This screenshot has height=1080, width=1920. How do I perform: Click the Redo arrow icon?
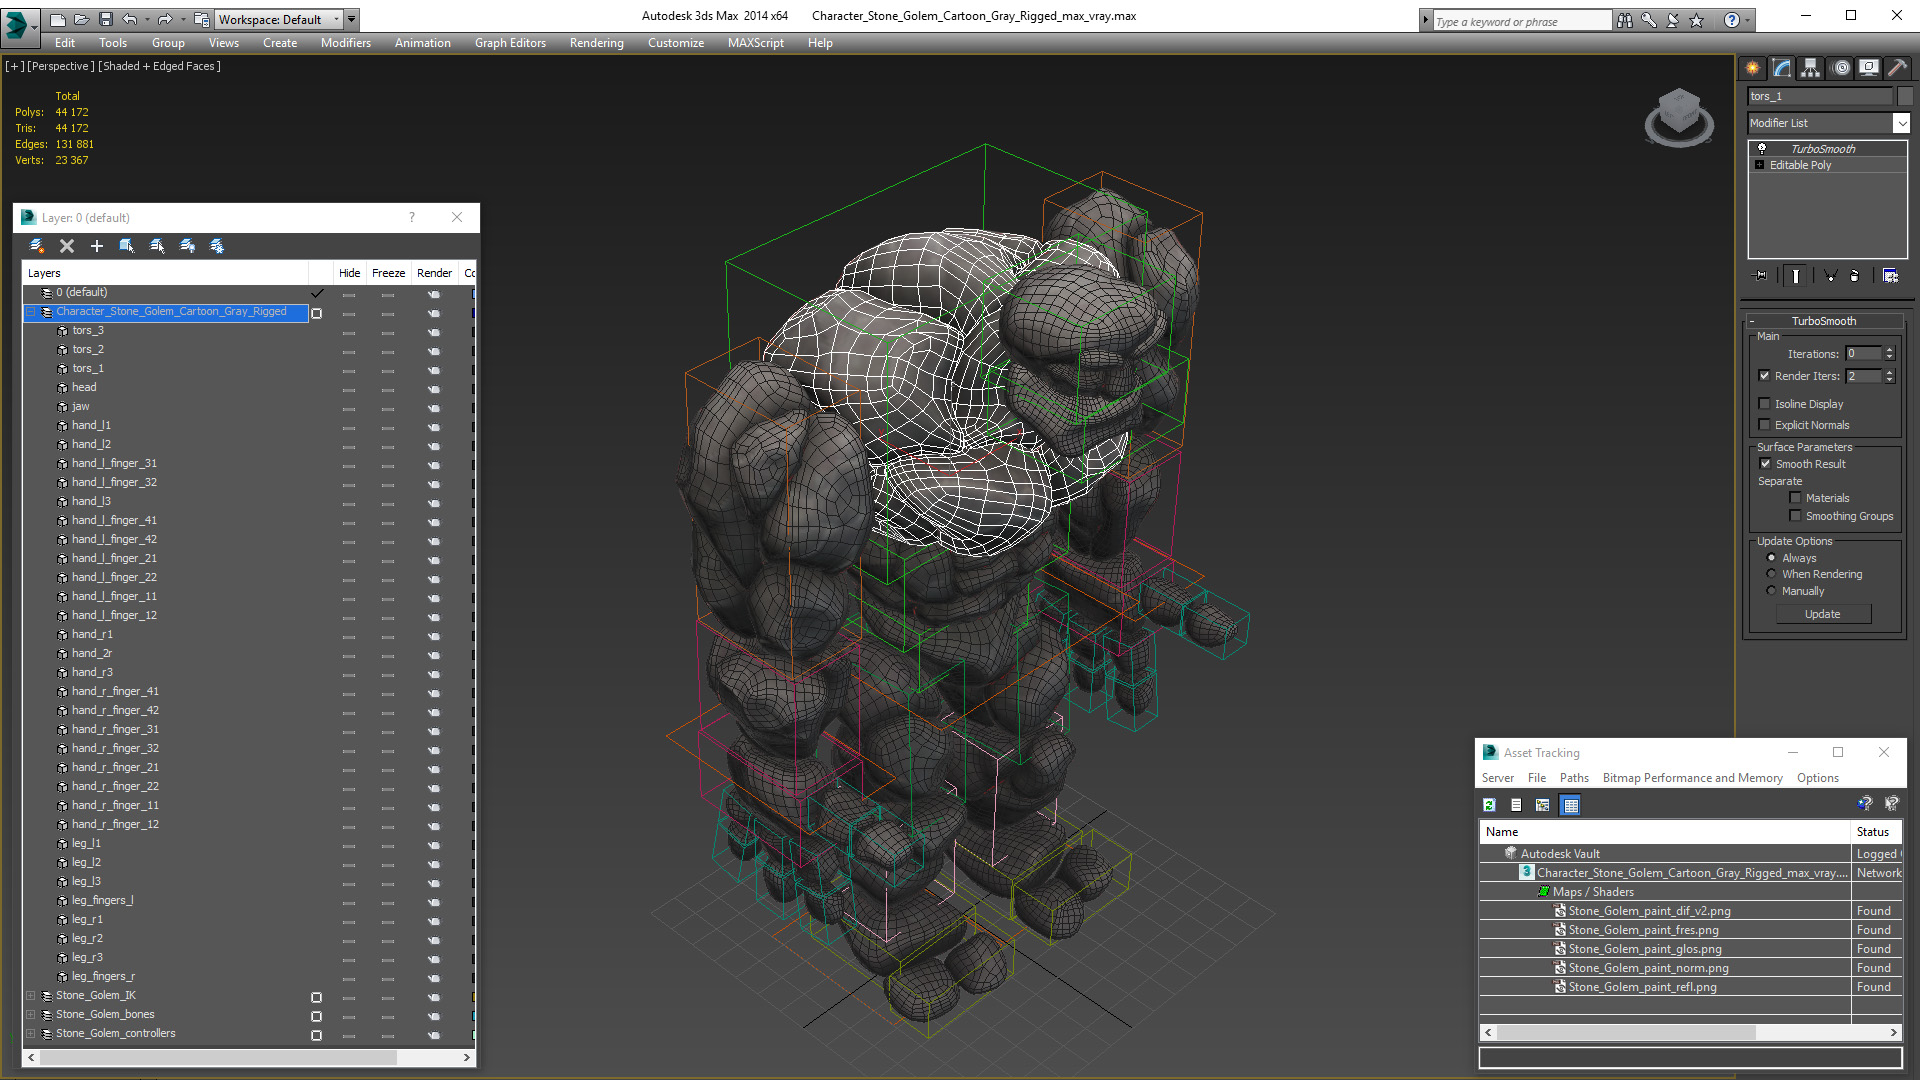[165, 19]
